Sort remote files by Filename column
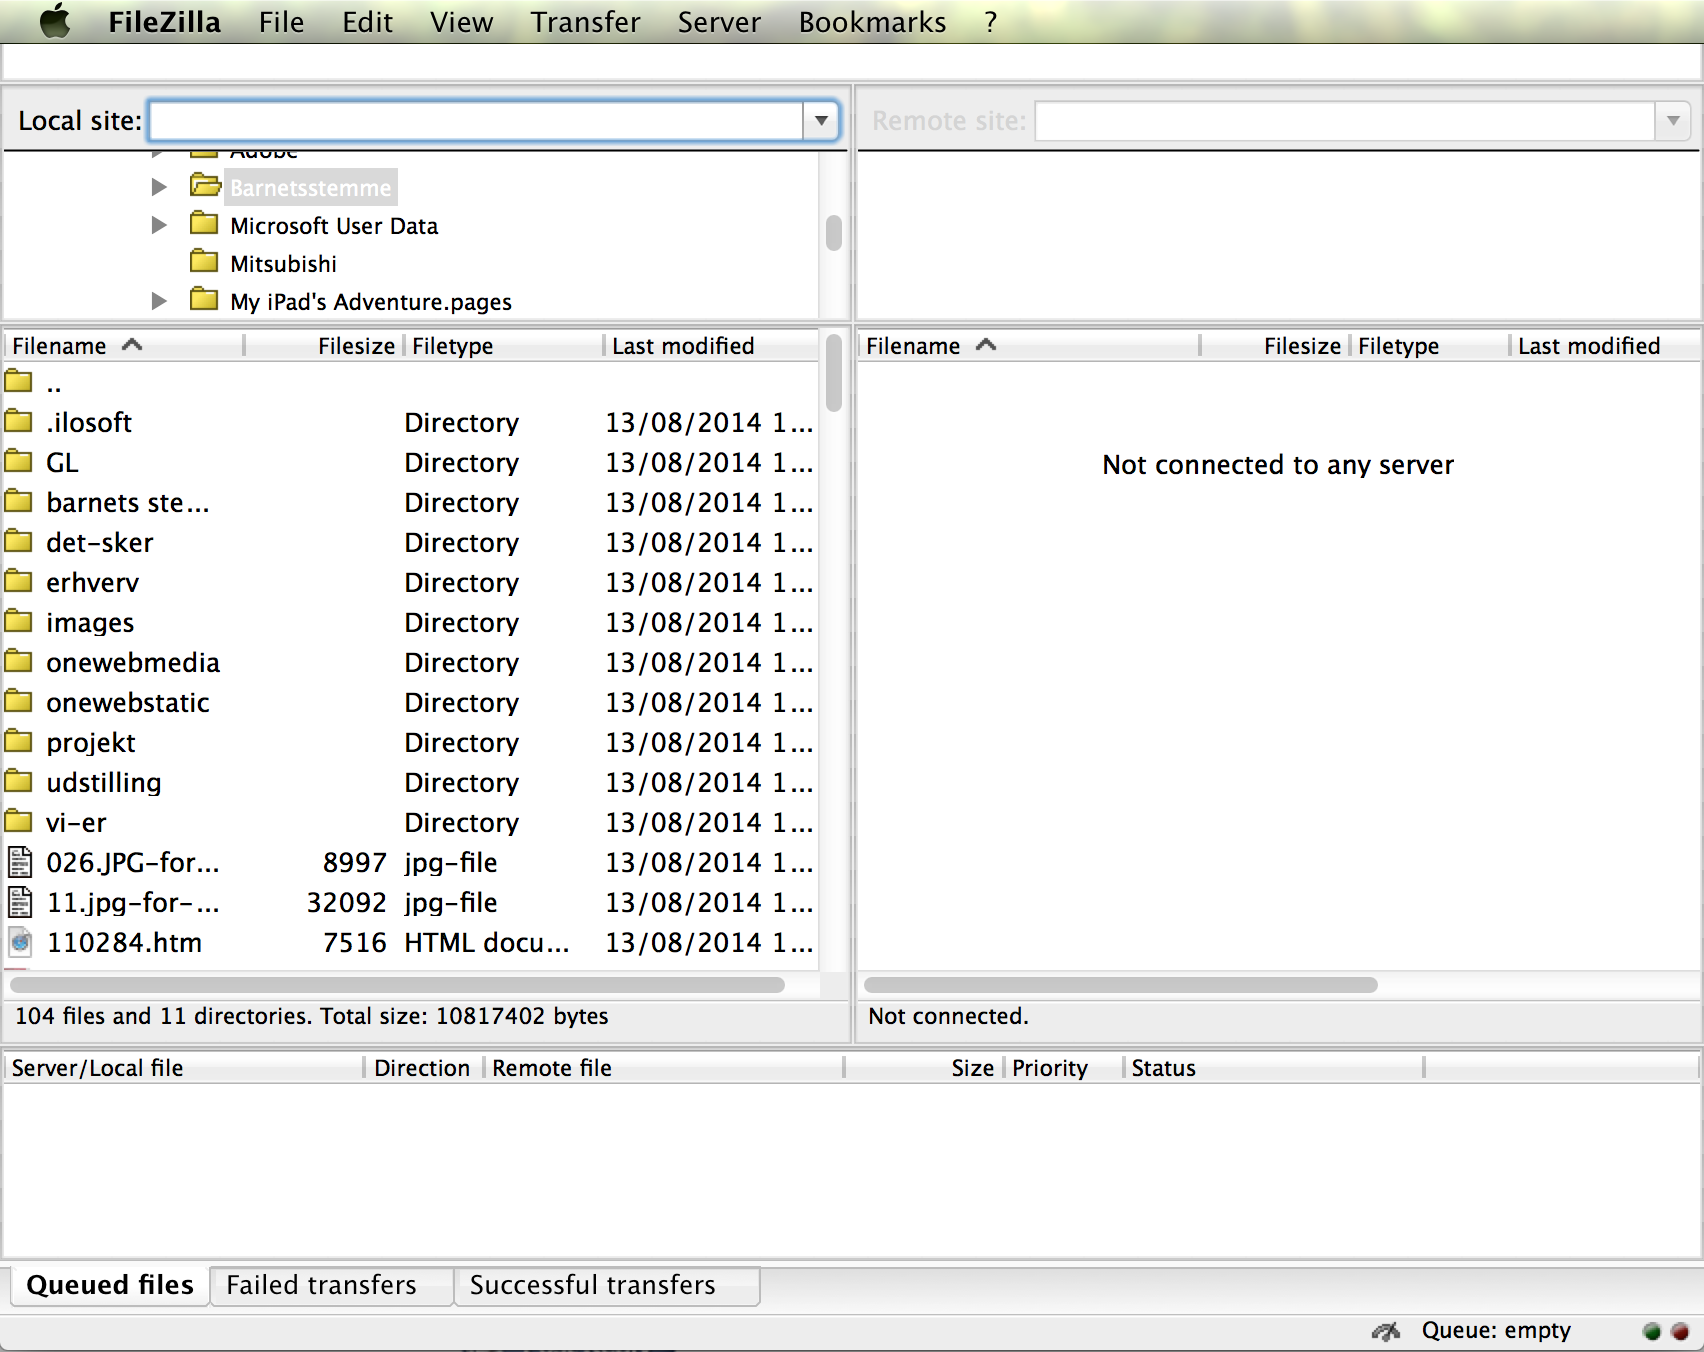This screenshot has width=1704, height=1352. [x=1028, y=346]
